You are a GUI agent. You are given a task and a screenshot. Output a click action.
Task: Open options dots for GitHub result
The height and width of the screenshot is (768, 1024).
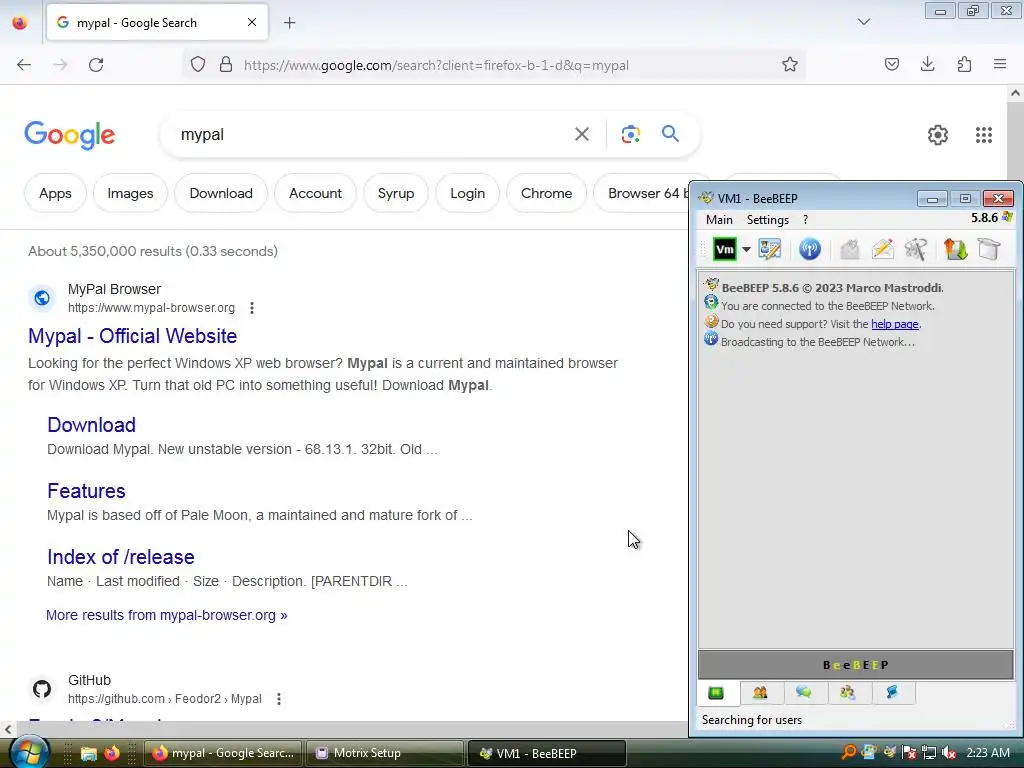pyautogui.click(x=279, y=699)
